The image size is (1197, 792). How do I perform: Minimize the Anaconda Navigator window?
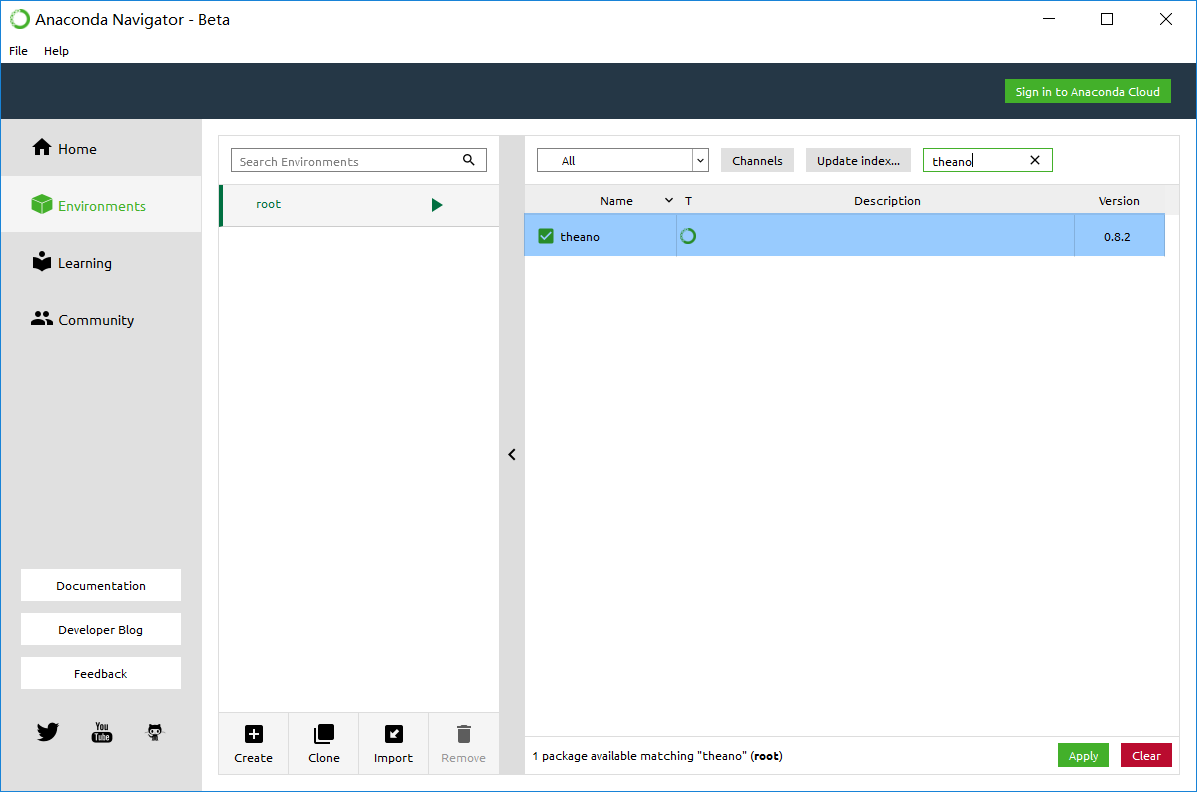click(x=1049, y=19)
